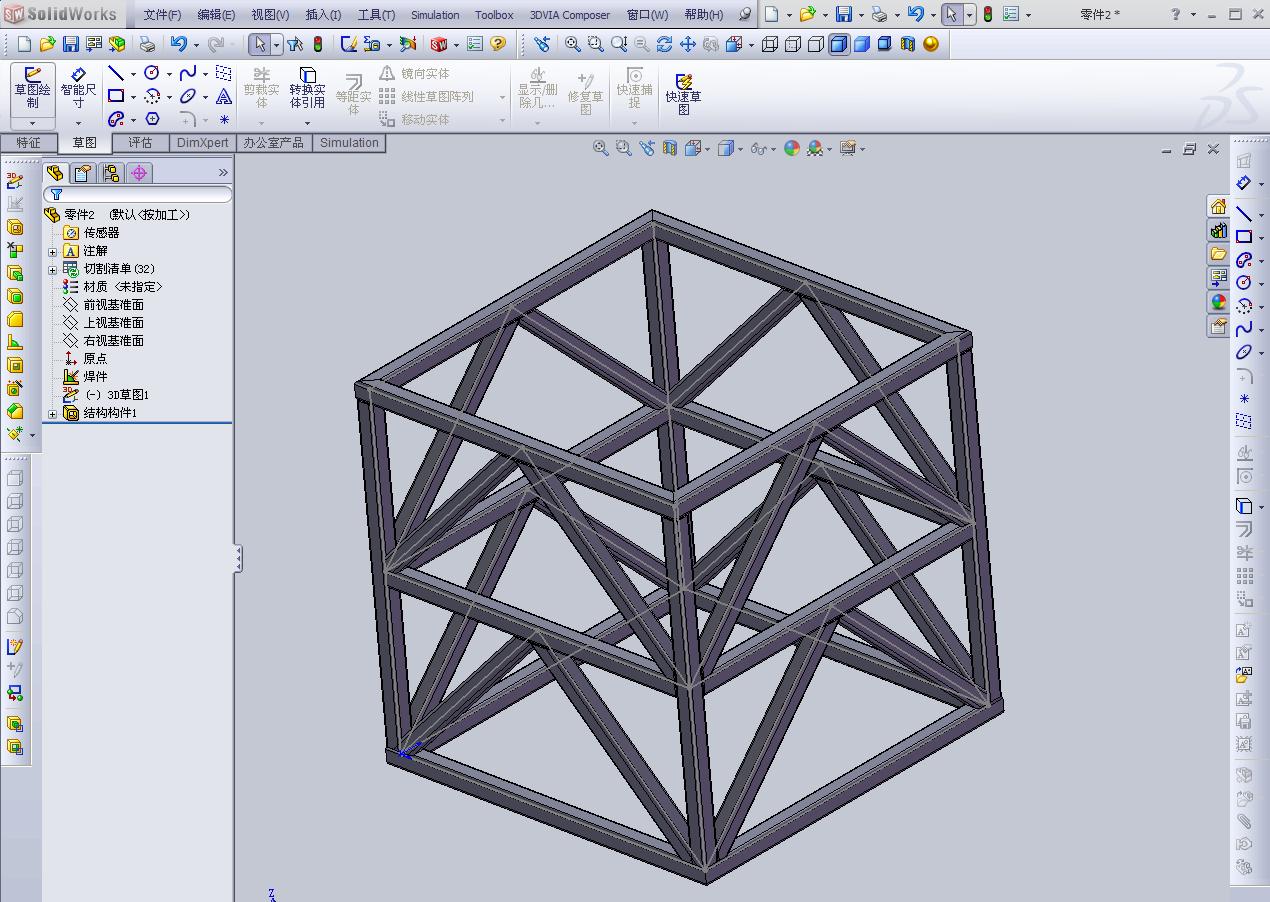Click the Rebuild traffic-light icon in second toolbar

[x=318, y=44]
